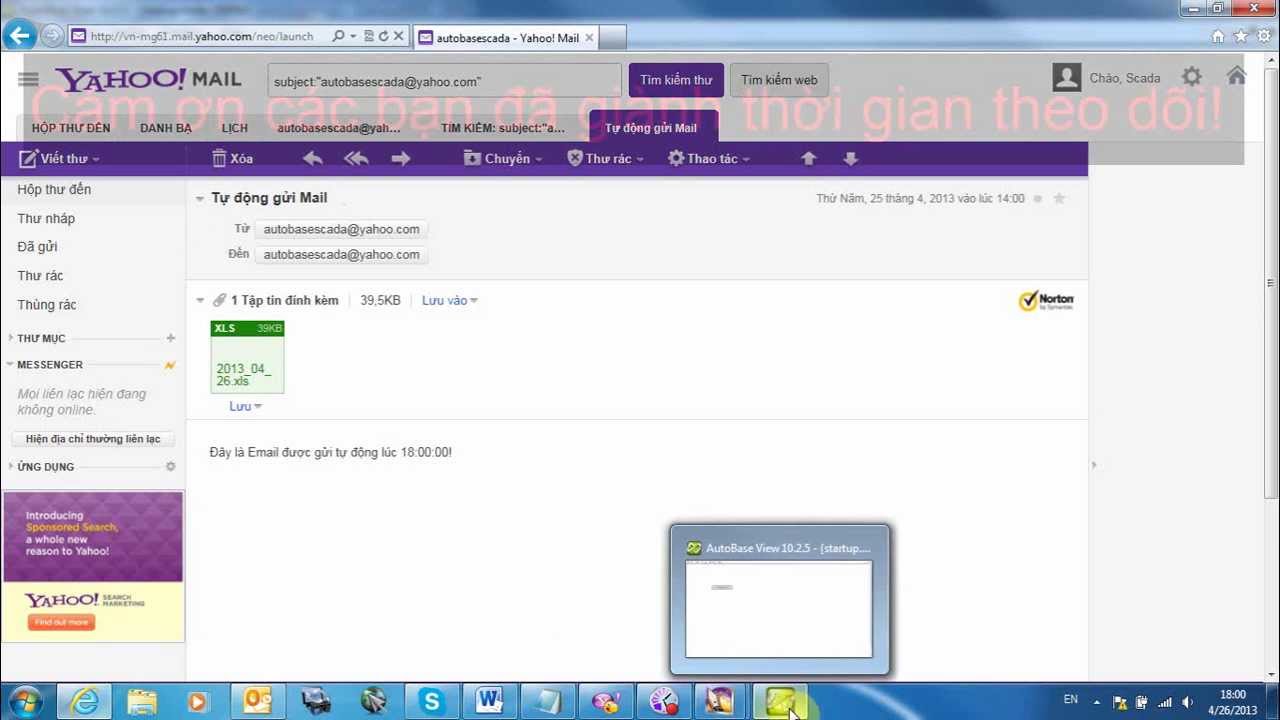This screenshot has height=720, width=1280.
Task: Show hidden system tray icons
Action: [x=1097, y=702]
